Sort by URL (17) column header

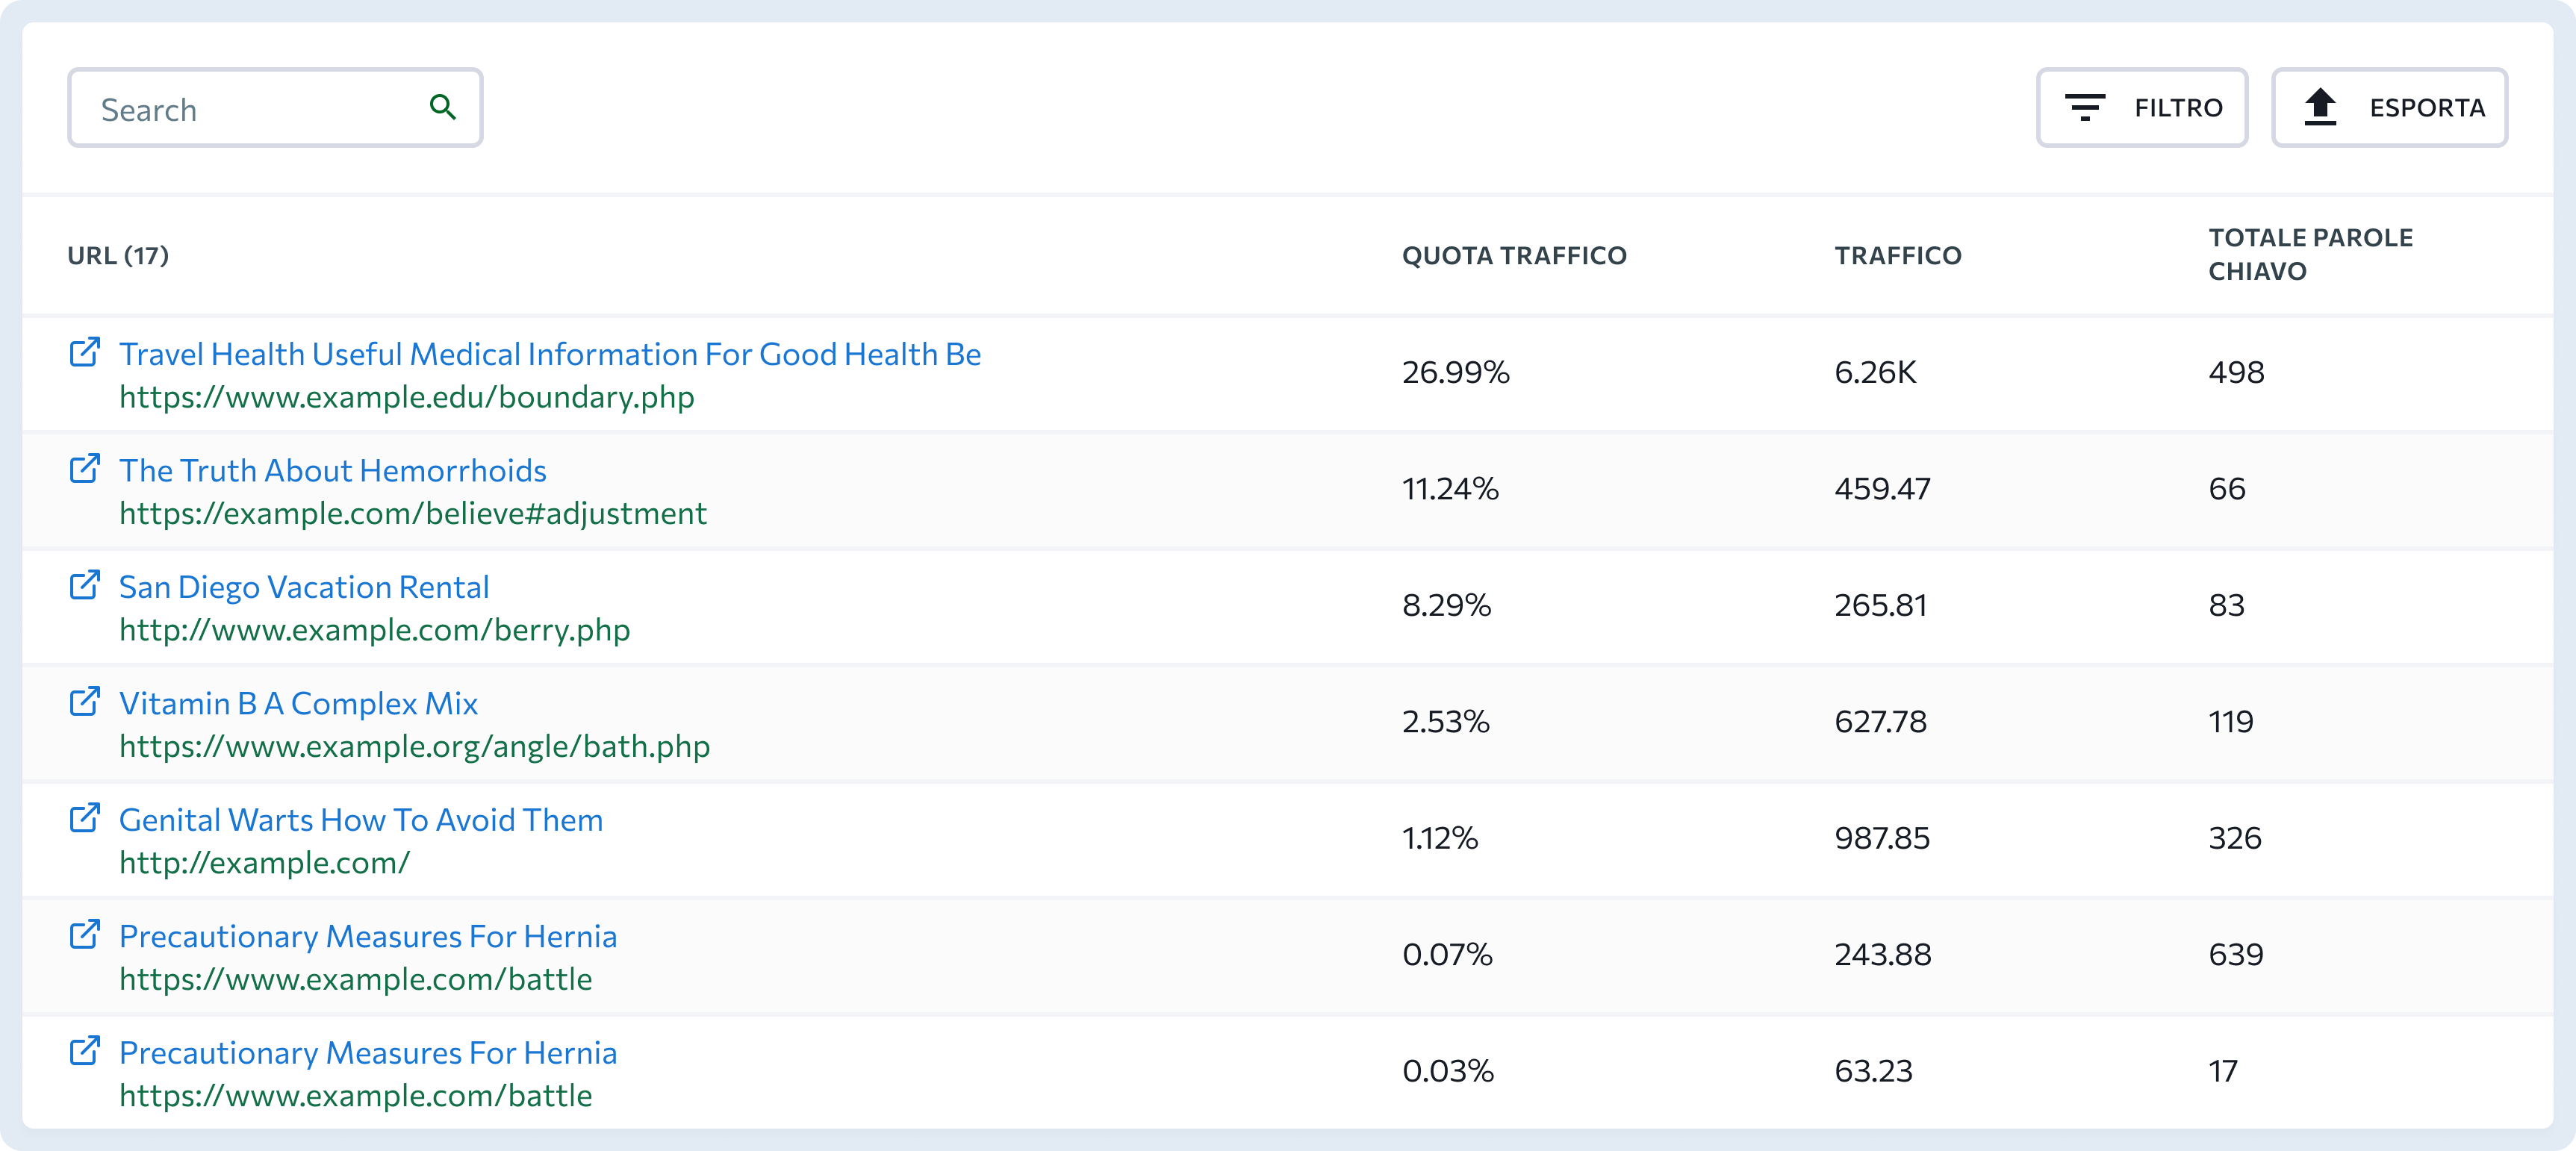118,255
